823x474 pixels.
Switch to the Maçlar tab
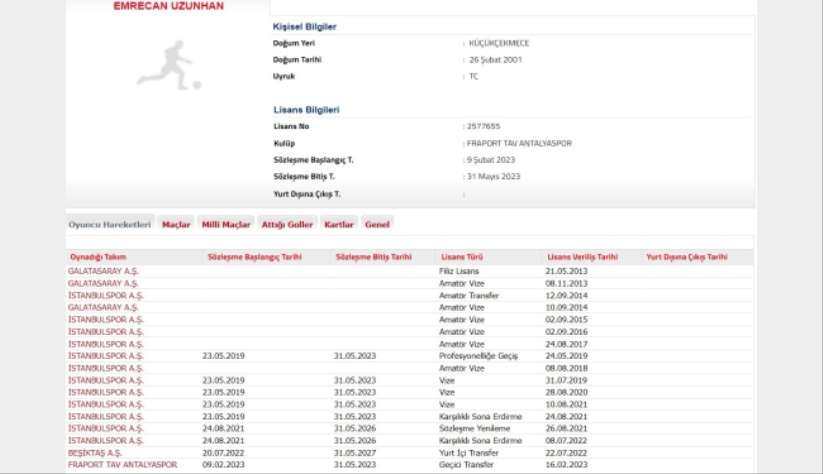click(x=176, y=224)
